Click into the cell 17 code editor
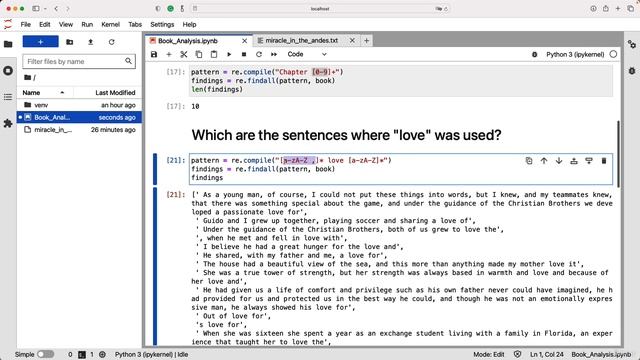The width and height of the screenshot is (640, 360). click(401, 80)
